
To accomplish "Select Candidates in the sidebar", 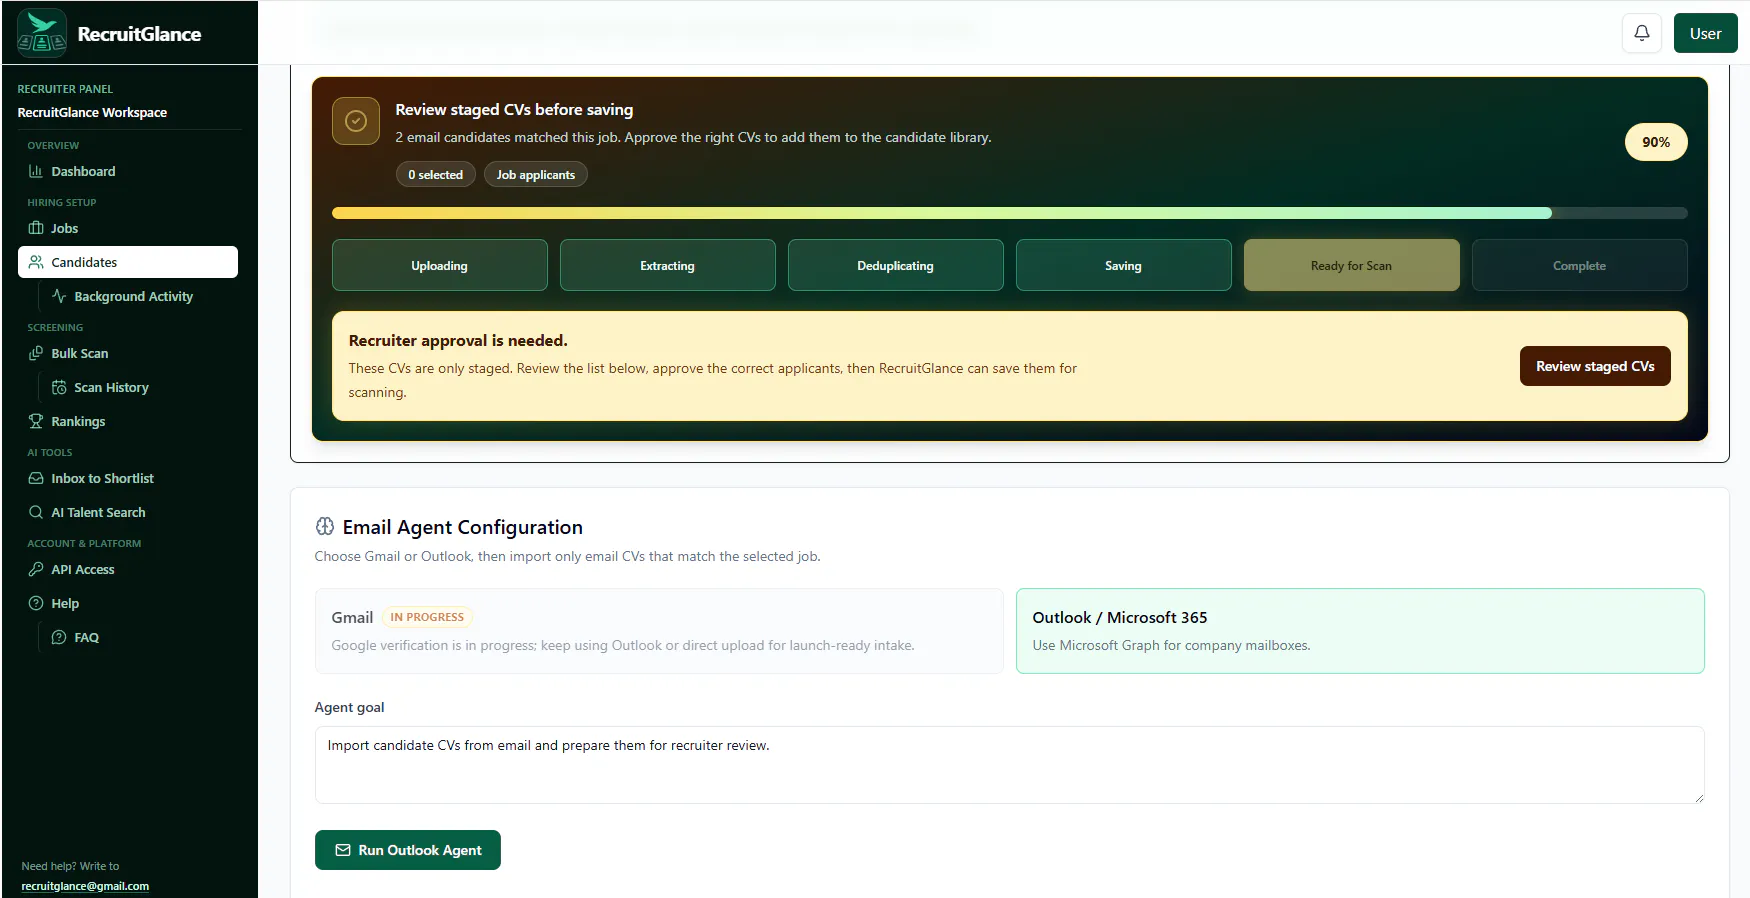I will [128, 263].
